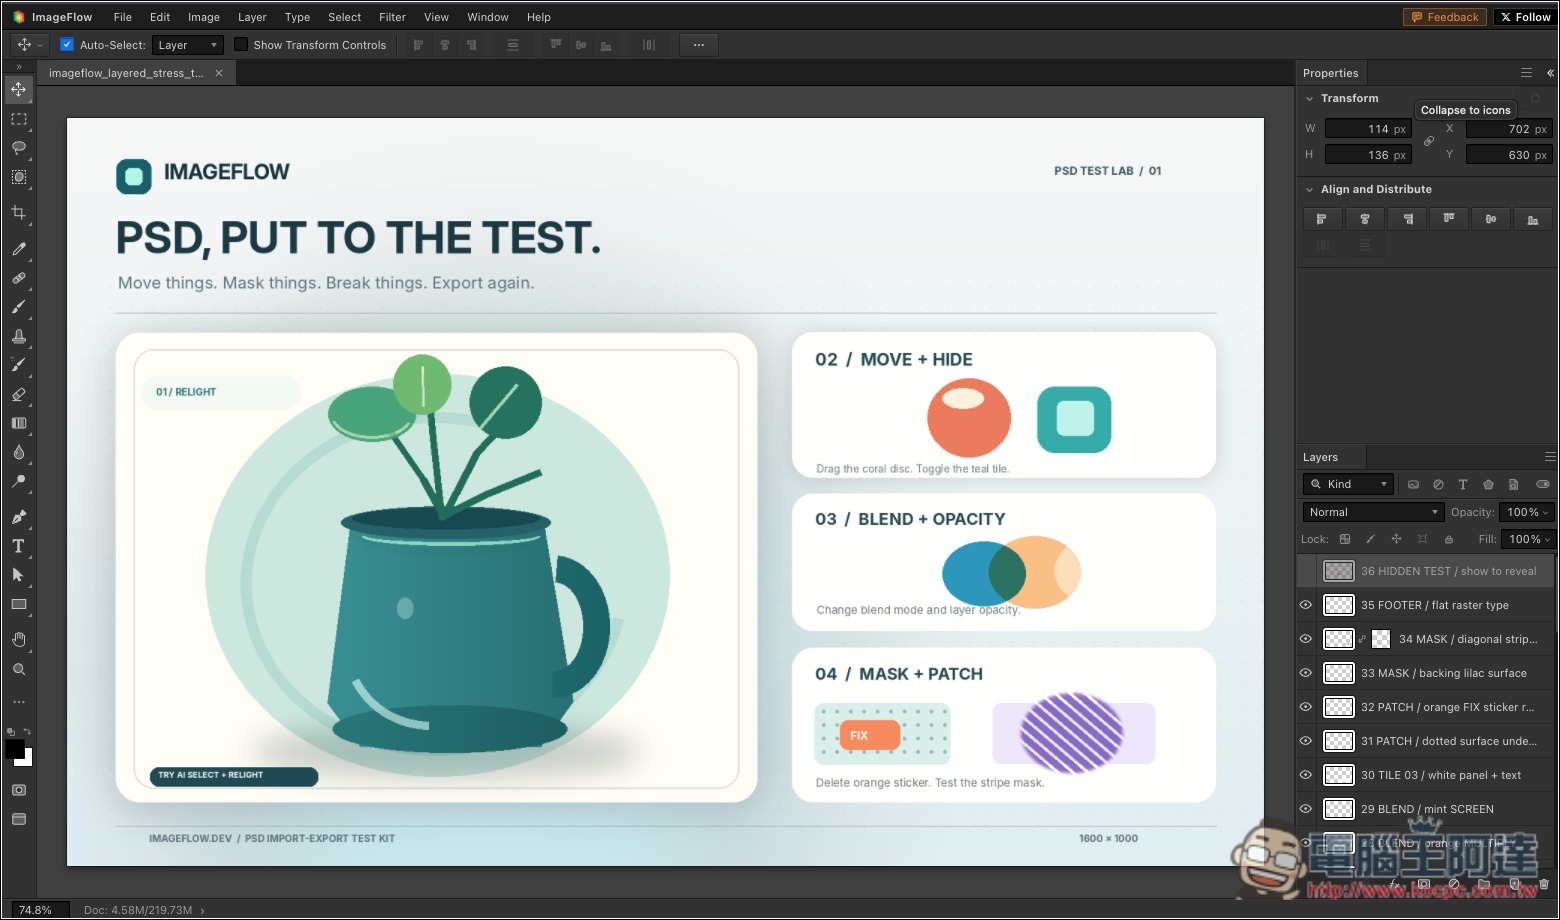Show the 36 HIDDEN TEST layer
Screen dimensions: 1560x920
pyautogui.click(x=1306, y=571)
